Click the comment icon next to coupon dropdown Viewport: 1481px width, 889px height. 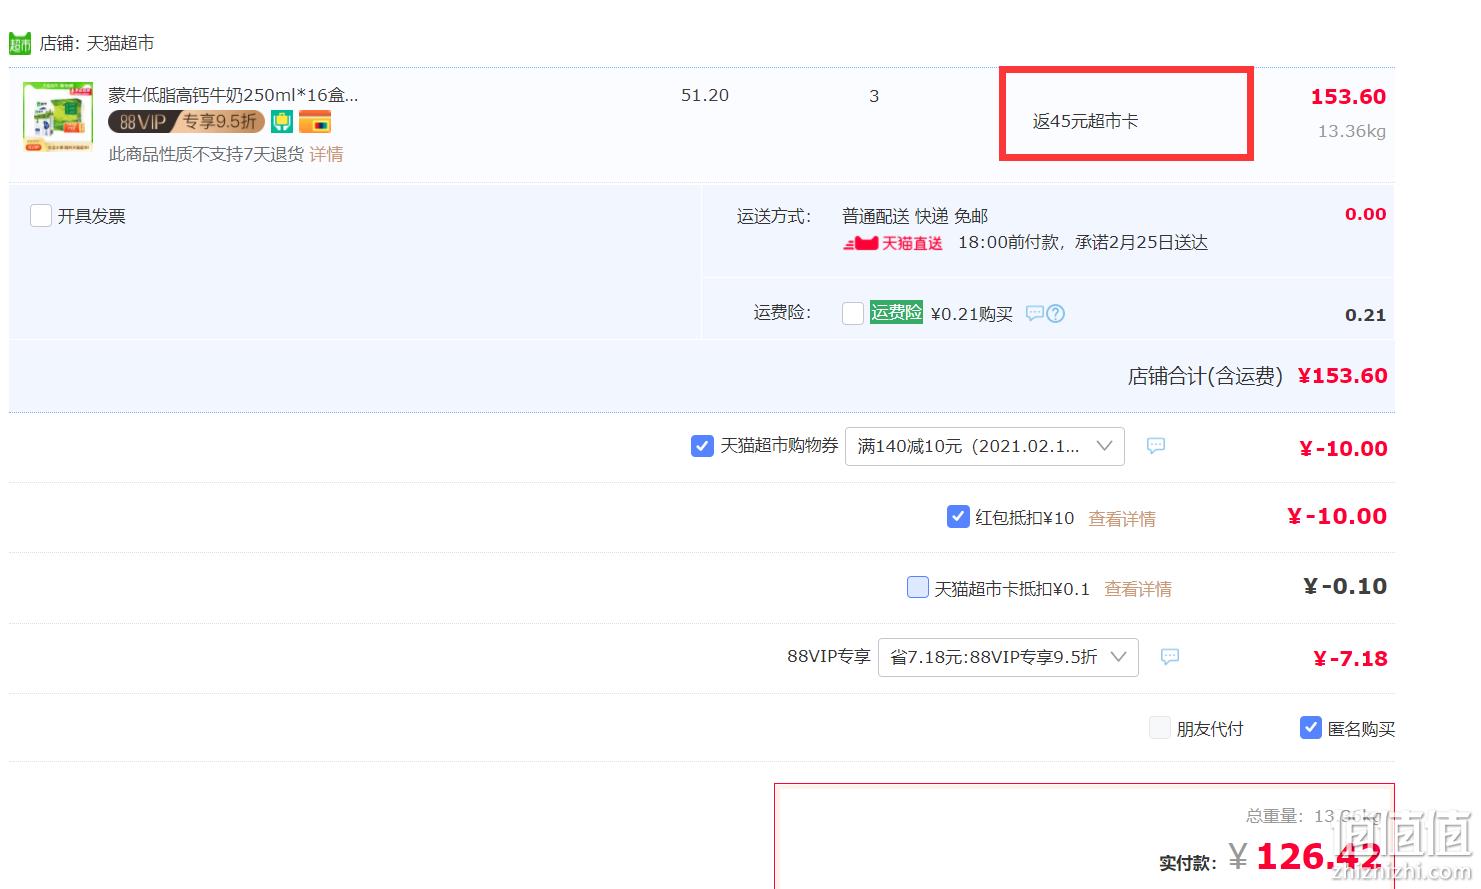1156,445
